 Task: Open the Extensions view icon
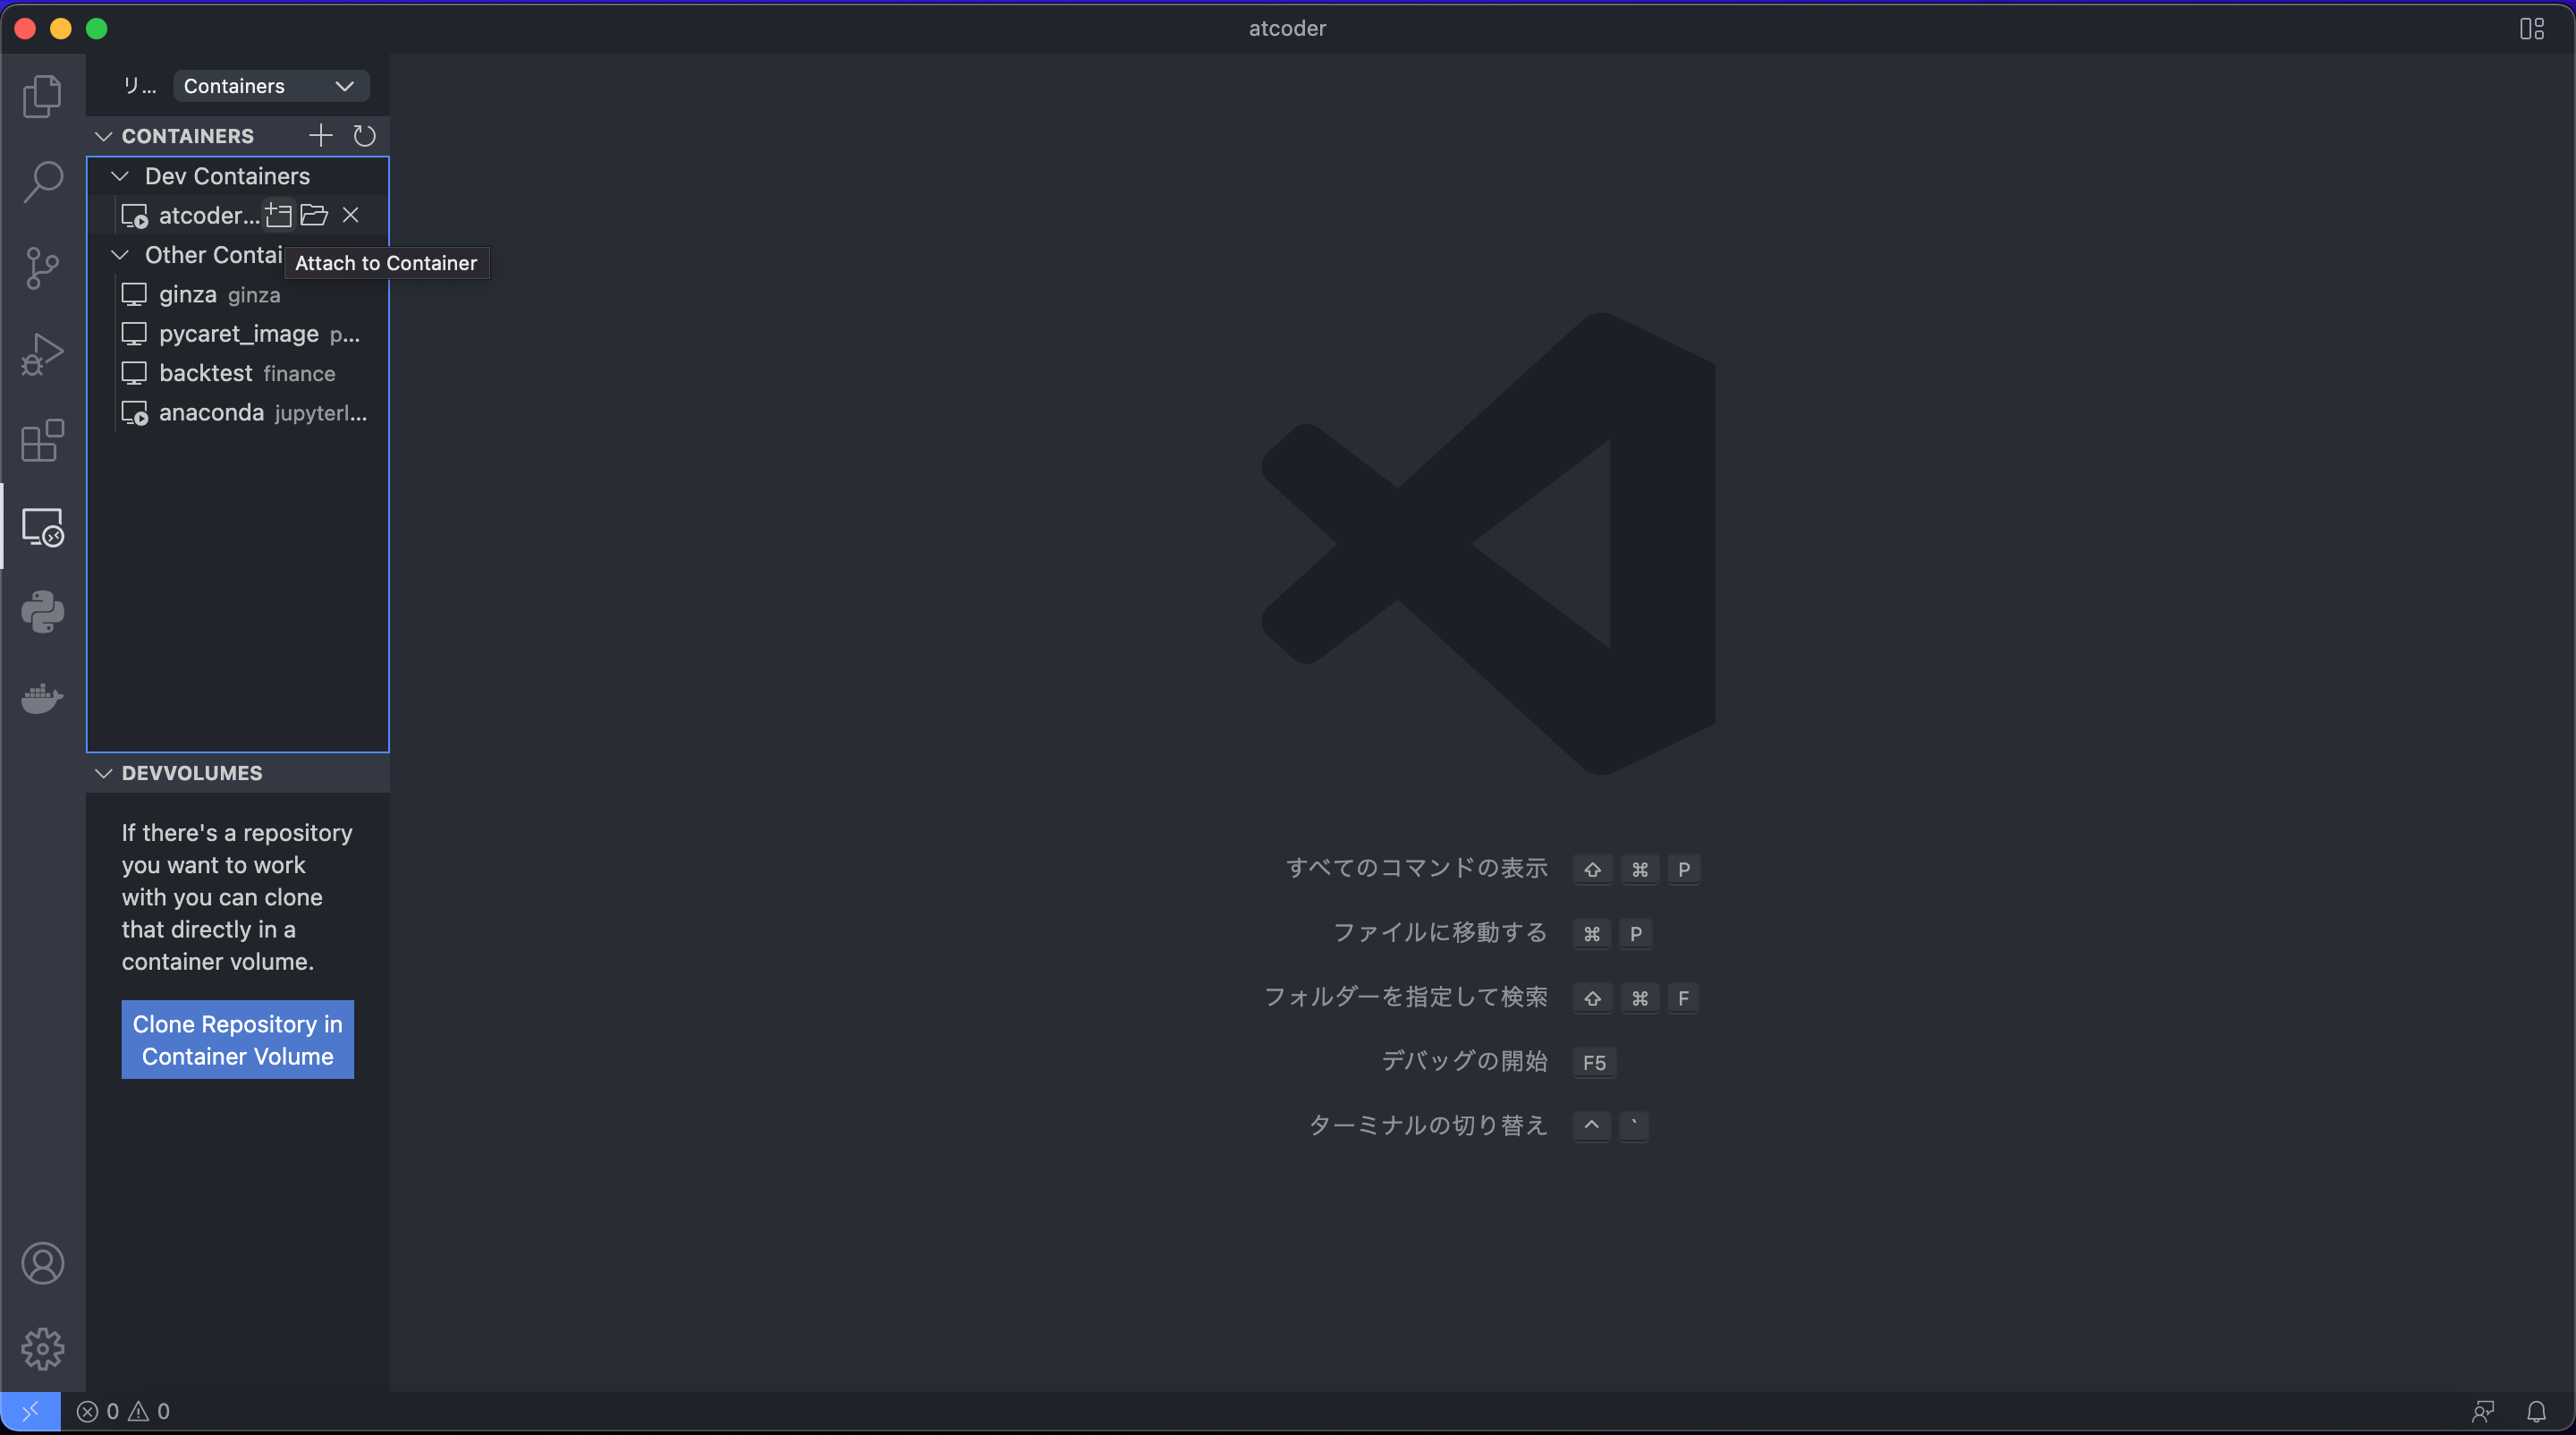click(42, 440)
